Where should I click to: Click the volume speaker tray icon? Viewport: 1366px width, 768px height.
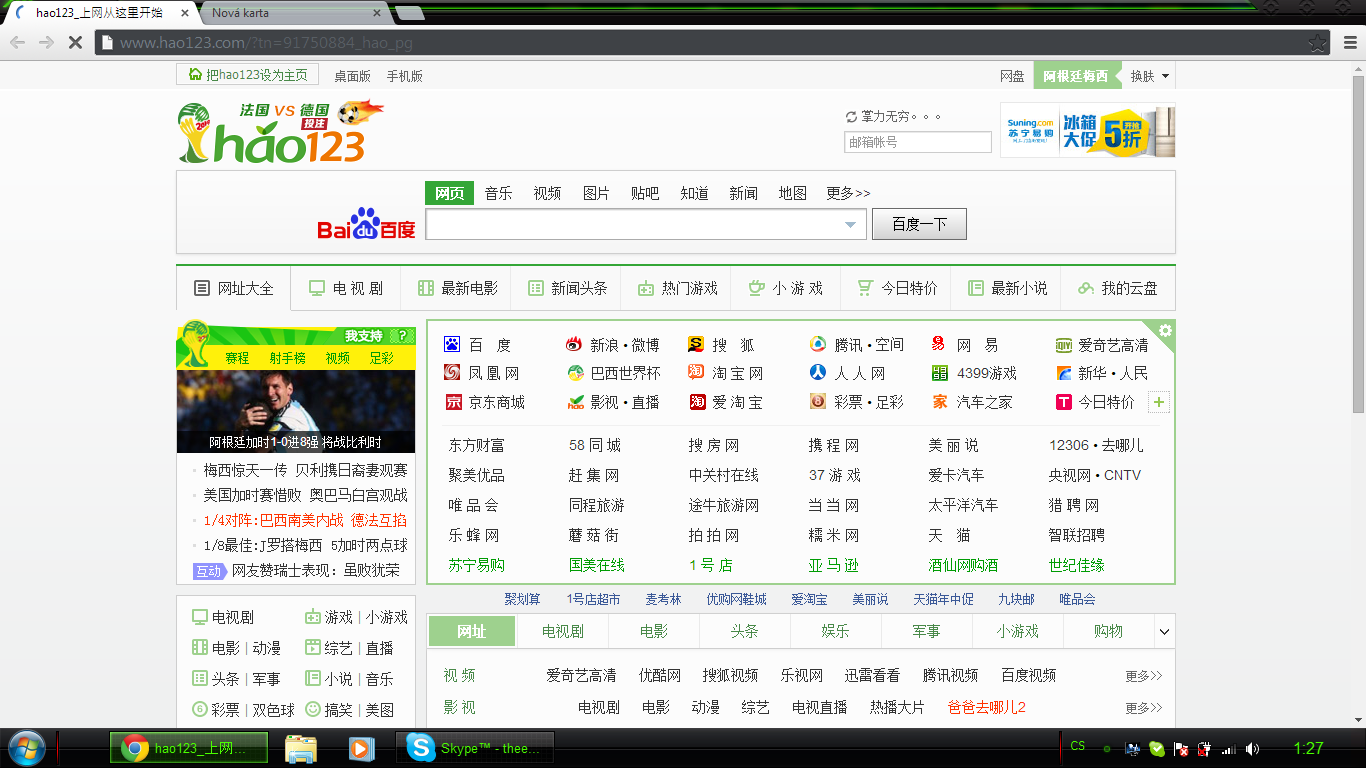(x=1253, y=748)
